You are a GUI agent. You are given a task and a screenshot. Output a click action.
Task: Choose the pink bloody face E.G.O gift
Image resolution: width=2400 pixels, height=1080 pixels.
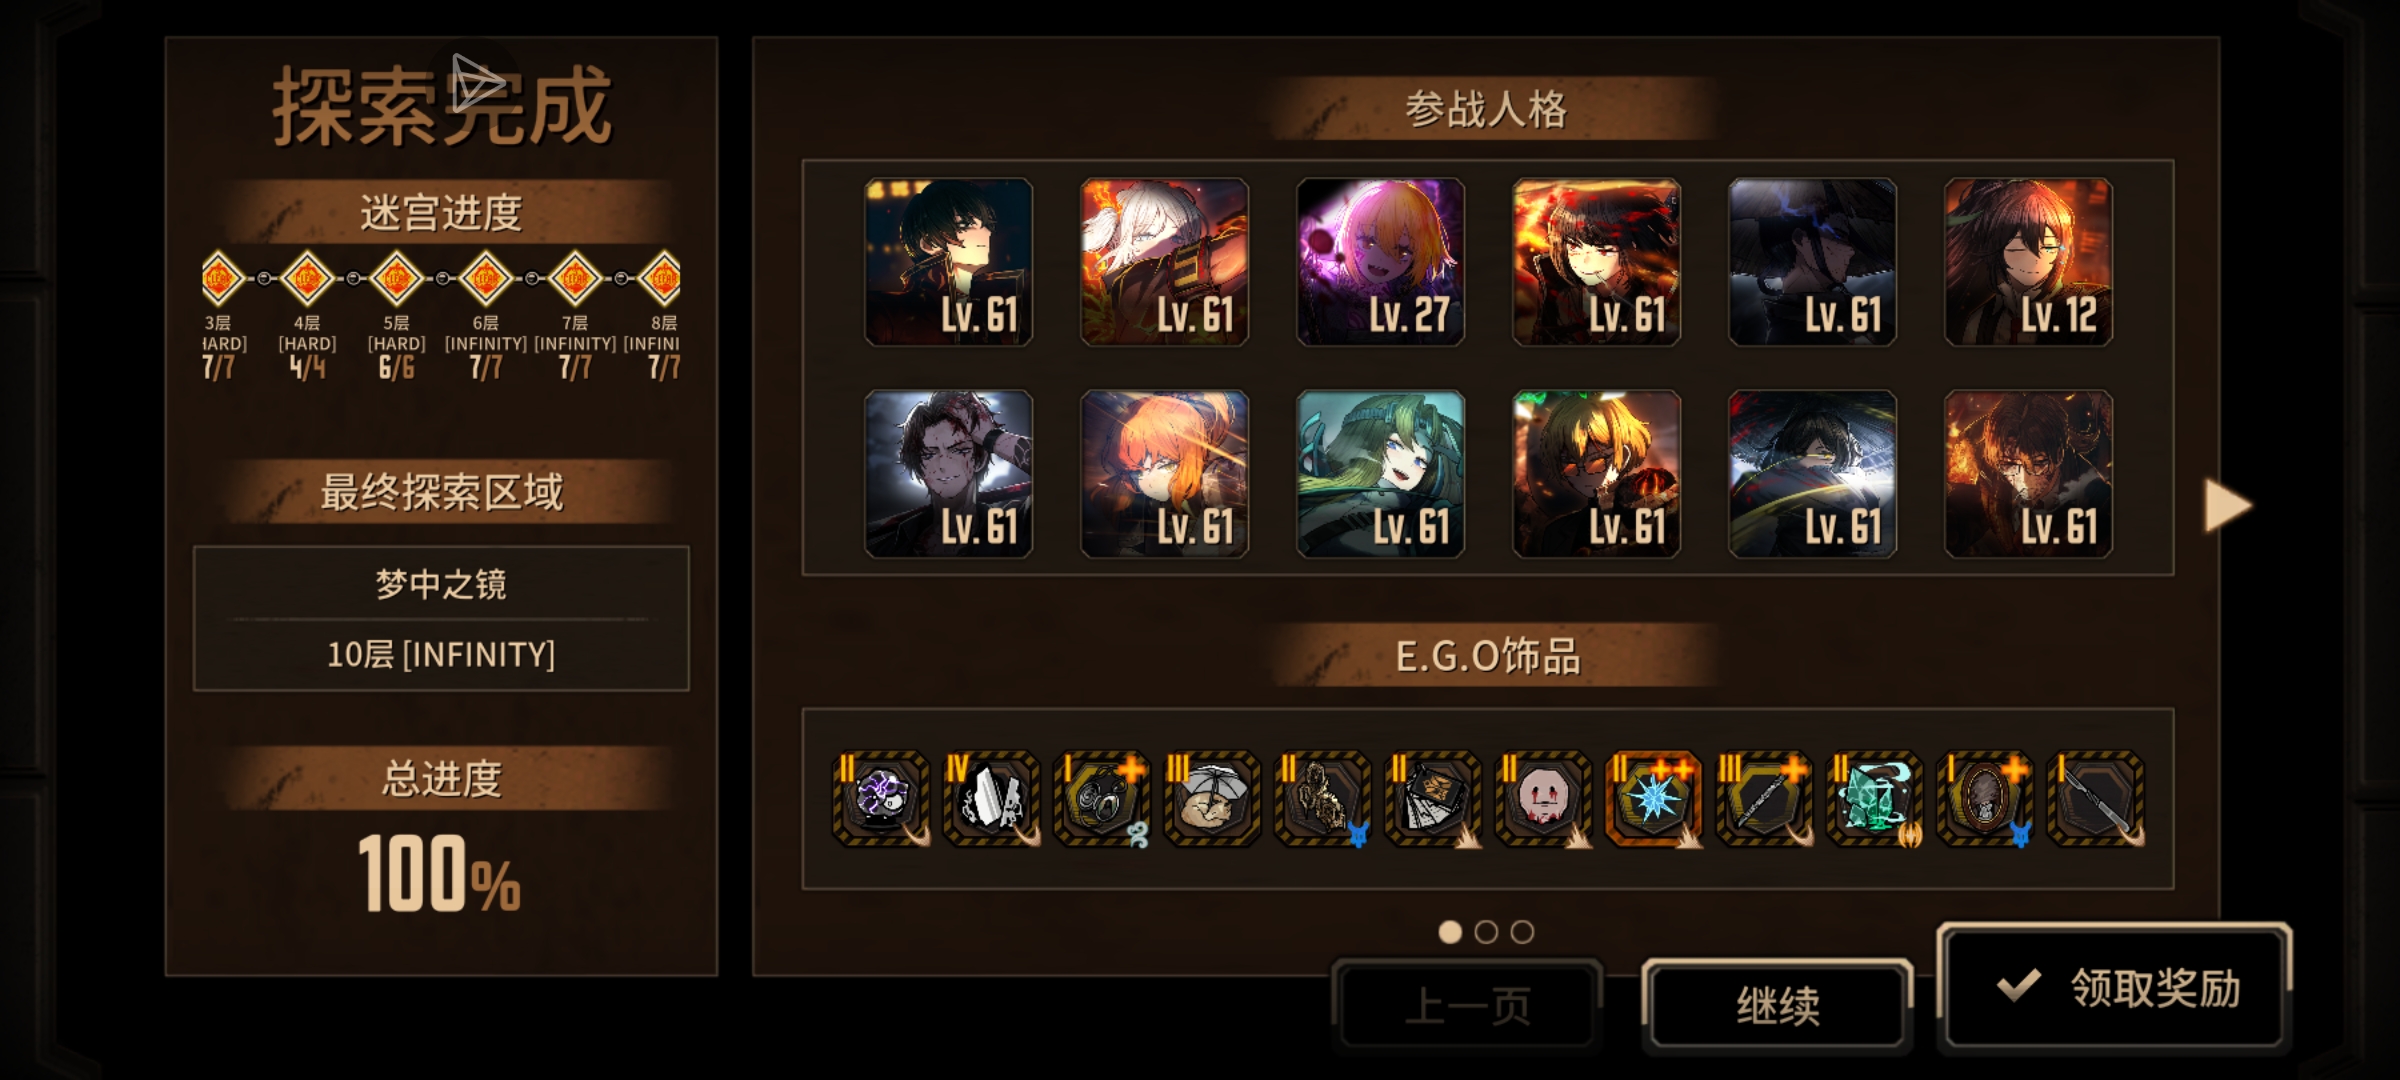pyautogui.click(x=1542, y=799)
